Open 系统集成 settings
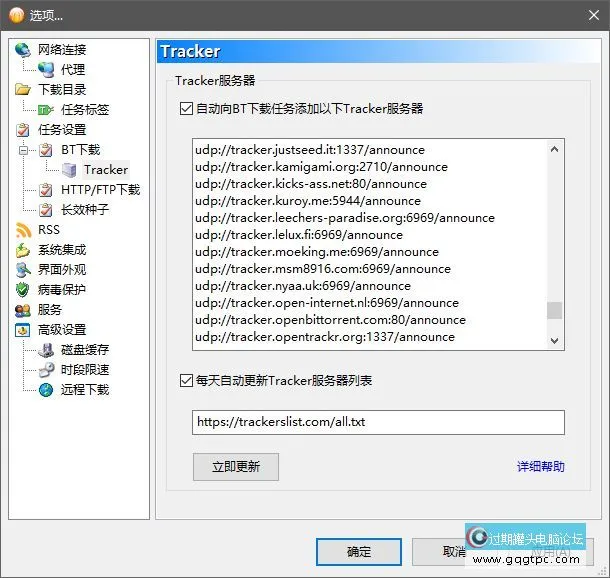 62,250
